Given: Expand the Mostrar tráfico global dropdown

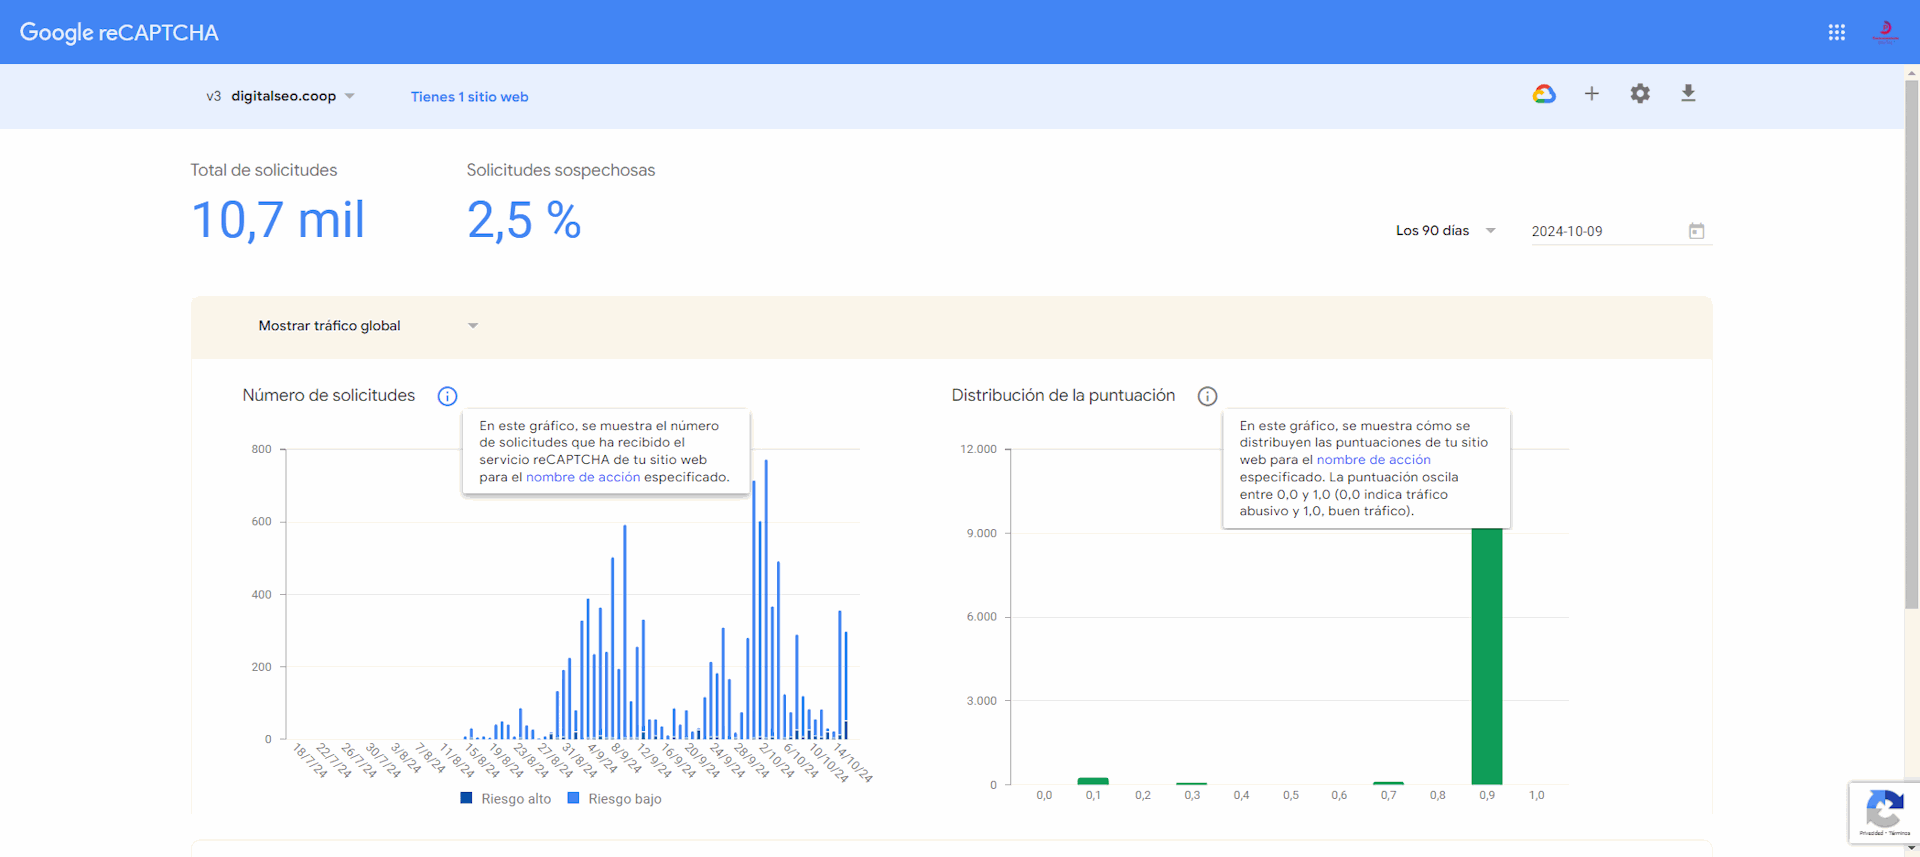Looking at the screenshot, I should [x=368, y=326].
